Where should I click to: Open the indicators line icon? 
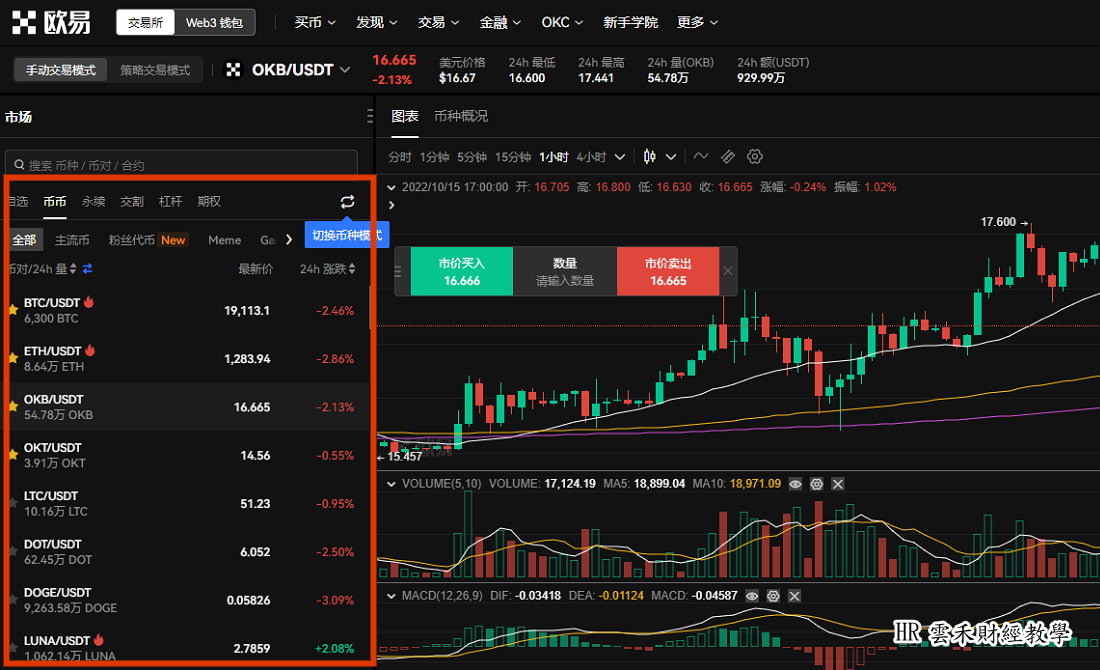[x=700, y=156]
